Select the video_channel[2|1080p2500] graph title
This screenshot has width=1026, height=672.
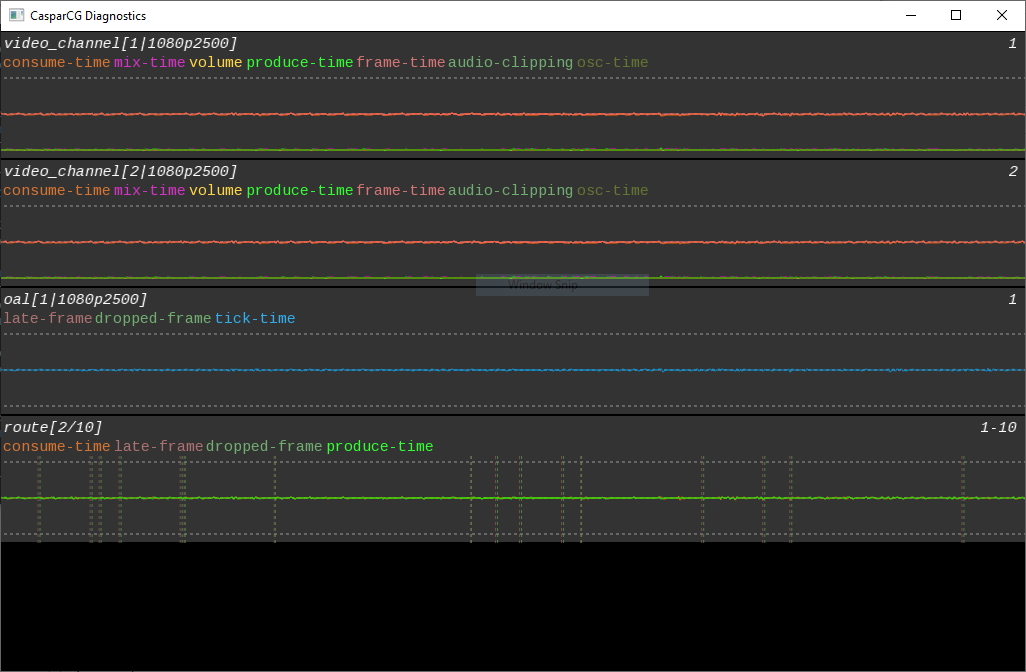coord(120,171)
